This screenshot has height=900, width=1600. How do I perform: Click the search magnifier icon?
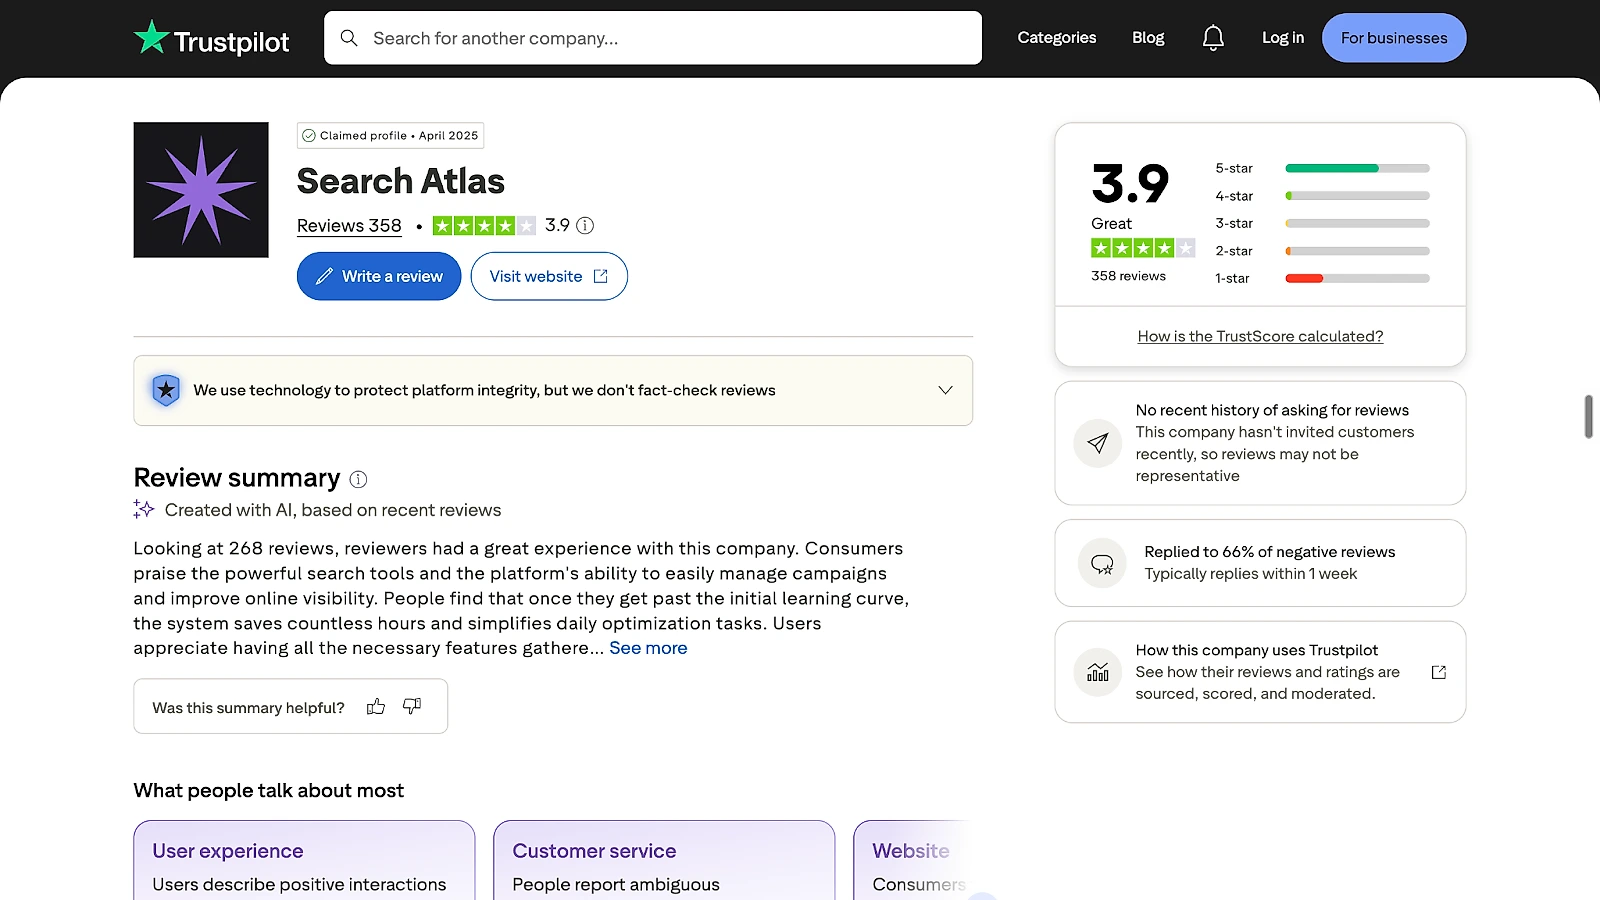(x=349, y=38)
